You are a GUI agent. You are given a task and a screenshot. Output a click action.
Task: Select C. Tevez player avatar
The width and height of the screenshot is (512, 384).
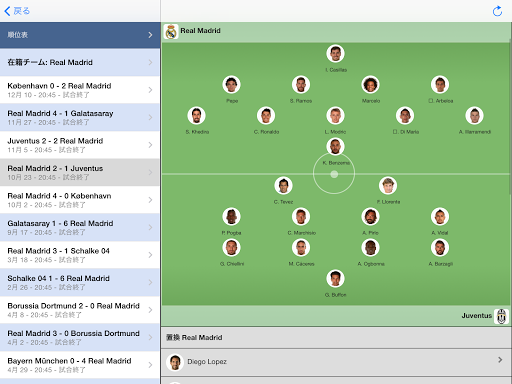coord(283,186)
